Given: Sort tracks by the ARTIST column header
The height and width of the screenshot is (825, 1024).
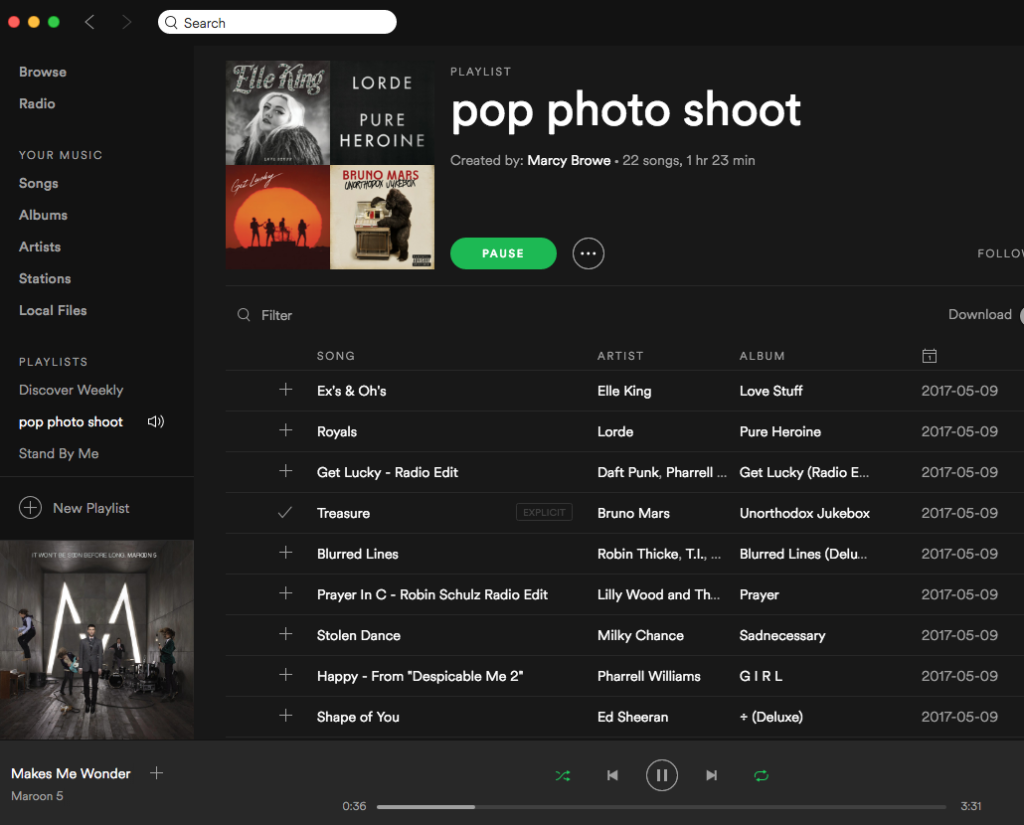Looking at the screenshot, I should coord(620,356).
